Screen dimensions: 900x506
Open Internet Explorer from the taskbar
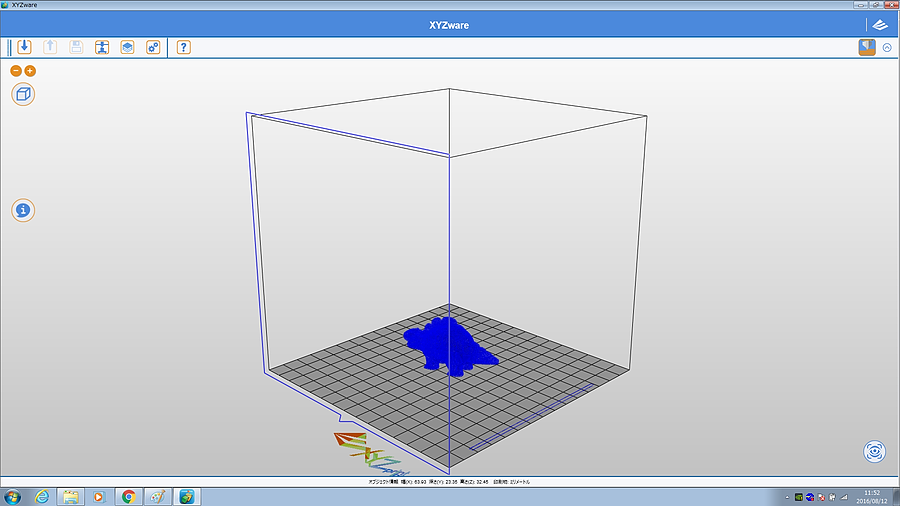(x=42, y=496)
